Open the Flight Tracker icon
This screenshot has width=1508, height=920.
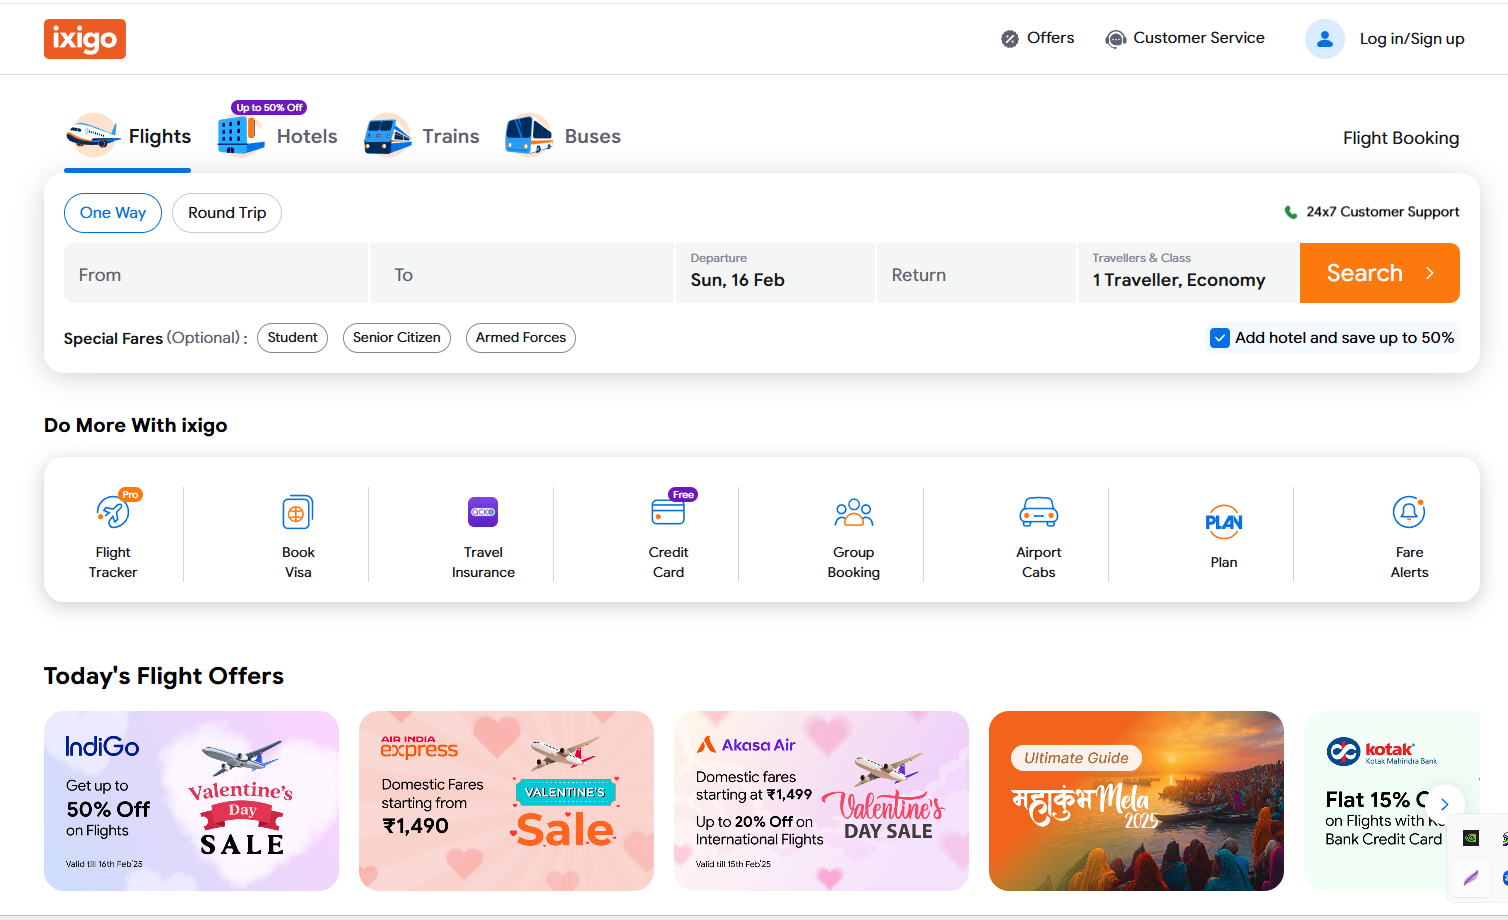[113, 513]
